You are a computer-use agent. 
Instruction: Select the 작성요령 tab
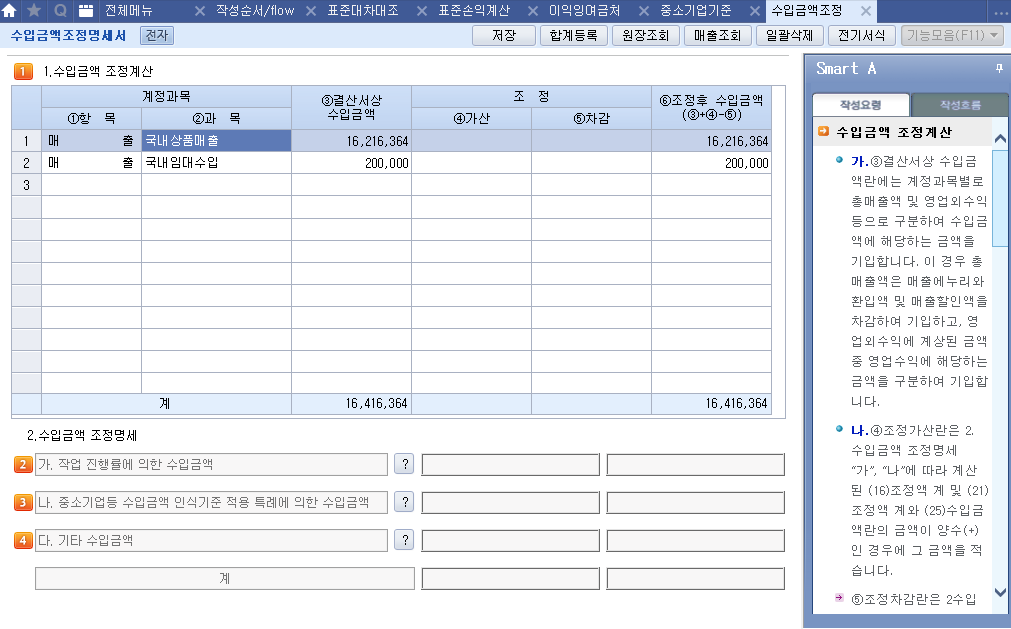tap(860, 104)
